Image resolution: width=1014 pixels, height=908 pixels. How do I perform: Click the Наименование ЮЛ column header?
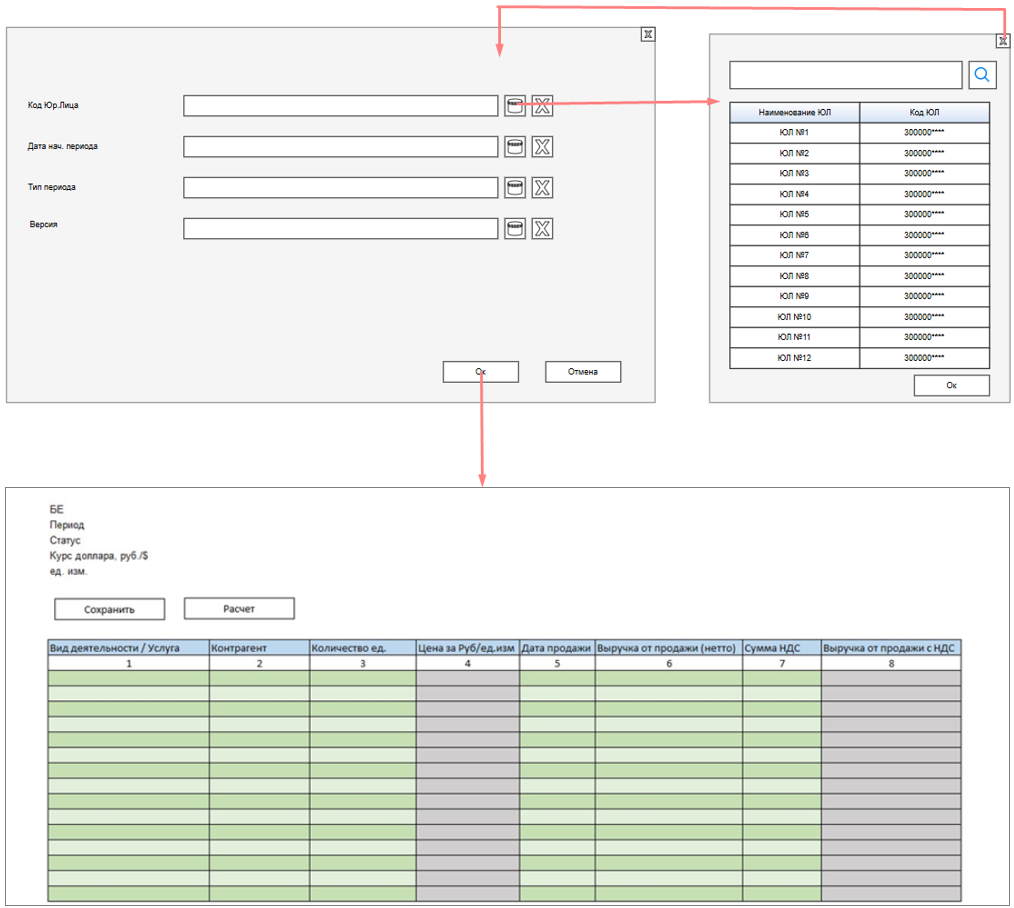794,112
